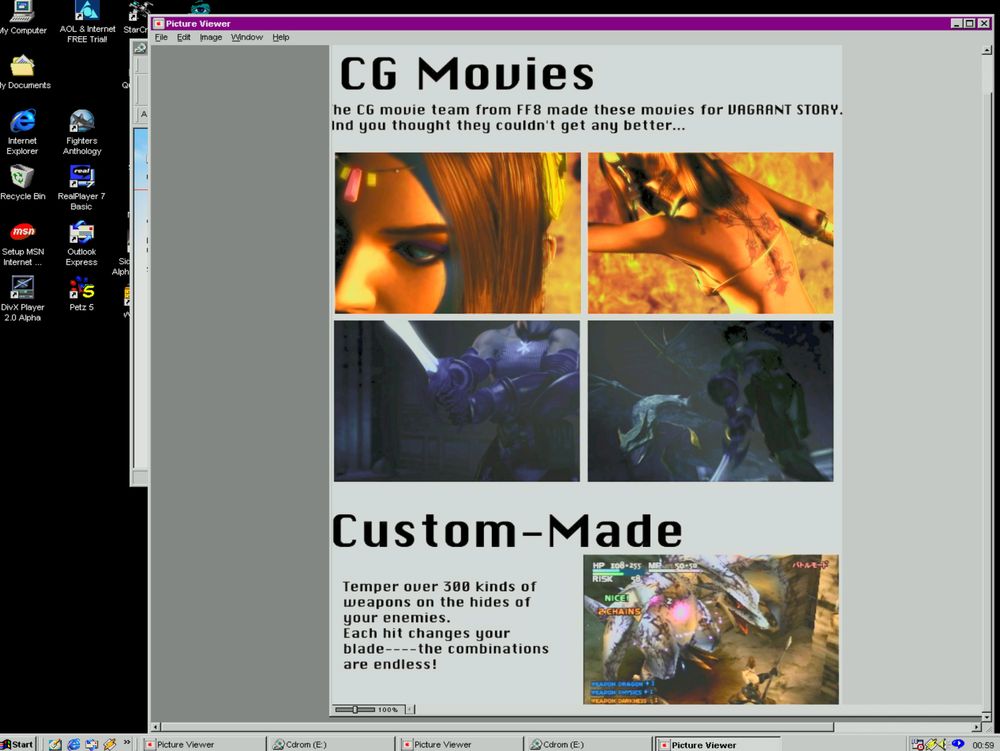This screenshot has height=751, width=1000.
Task: Click the horizontal scrollbar right arrow
Action: point(976,727)
